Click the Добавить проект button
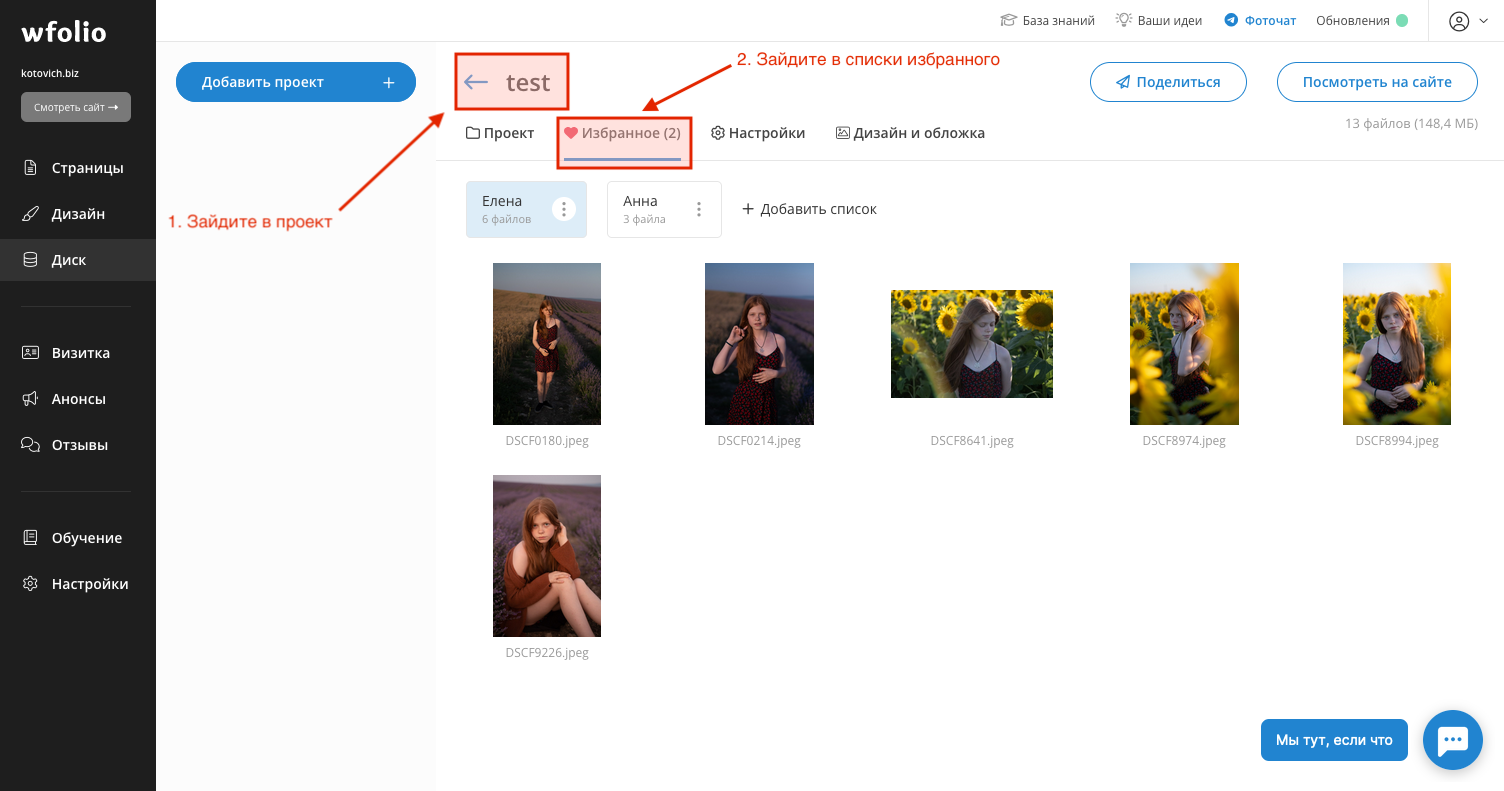The height and width of the screenshot is (791, 1504). tap(296, 82)
